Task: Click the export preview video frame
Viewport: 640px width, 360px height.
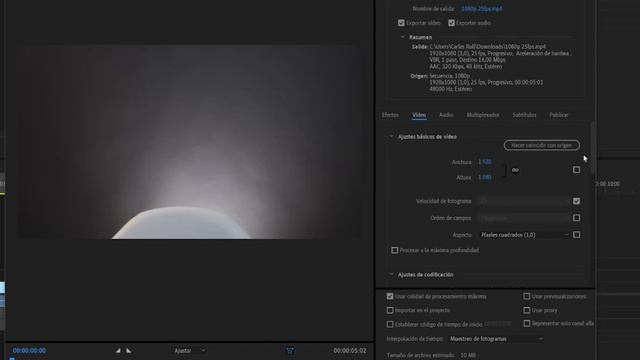Action: click(x=189, y=142)
